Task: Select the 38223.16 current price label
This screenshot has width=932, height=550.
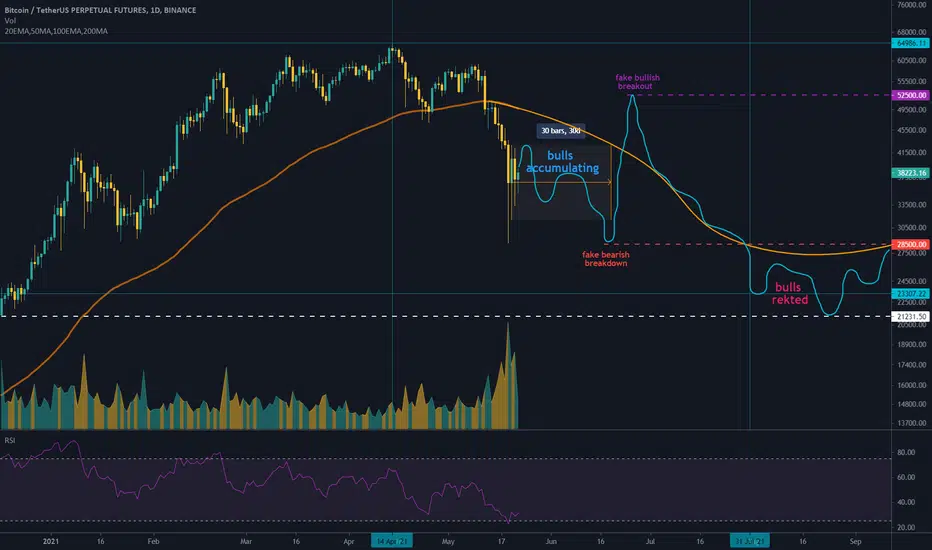Action: 911,173
